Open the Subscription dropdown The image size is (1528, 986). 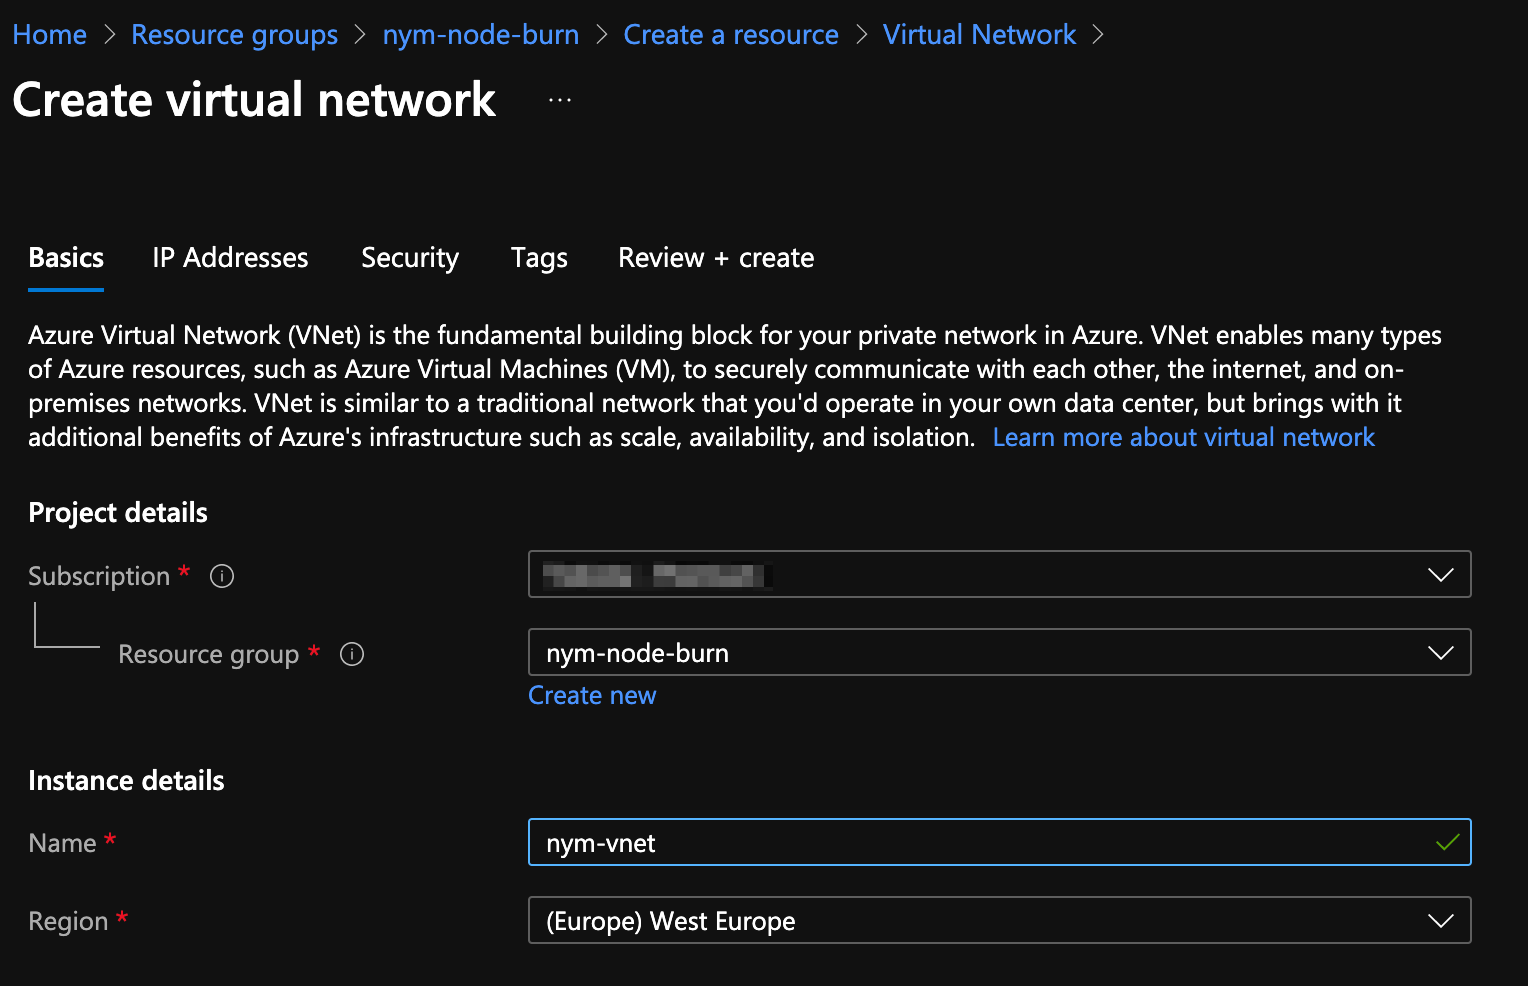(x=1440, y=574)
